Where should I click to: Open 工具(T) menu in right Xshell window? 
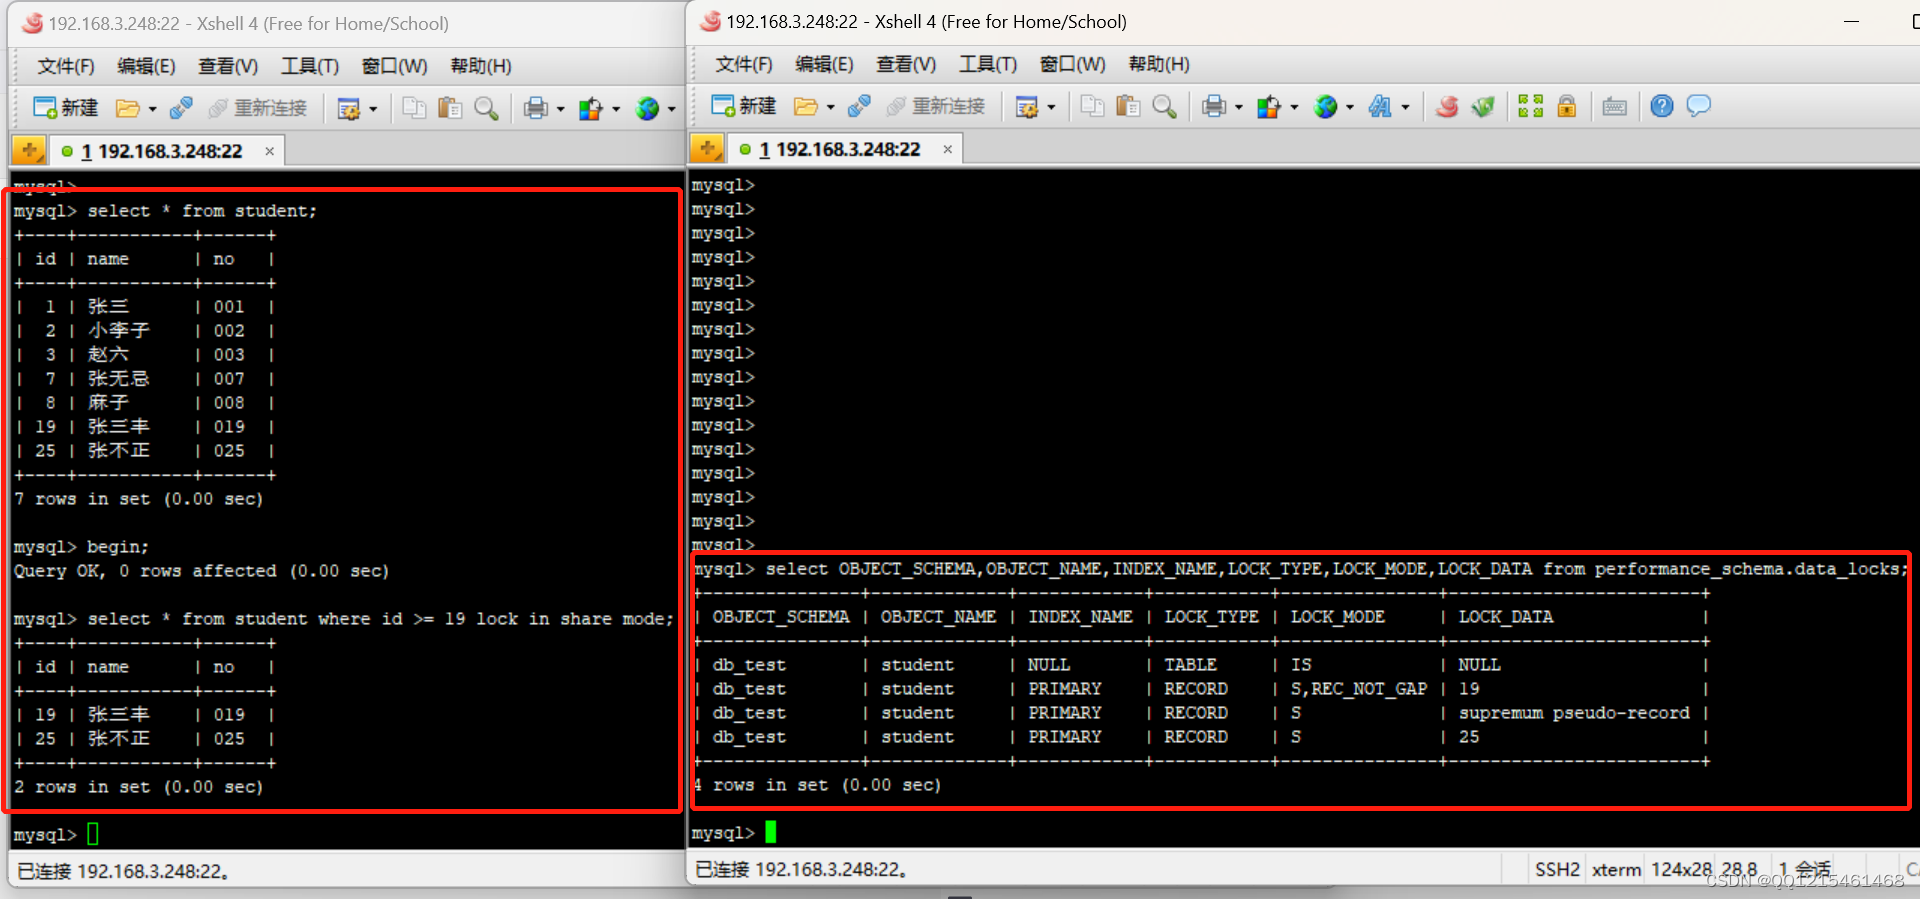[987, 64]
